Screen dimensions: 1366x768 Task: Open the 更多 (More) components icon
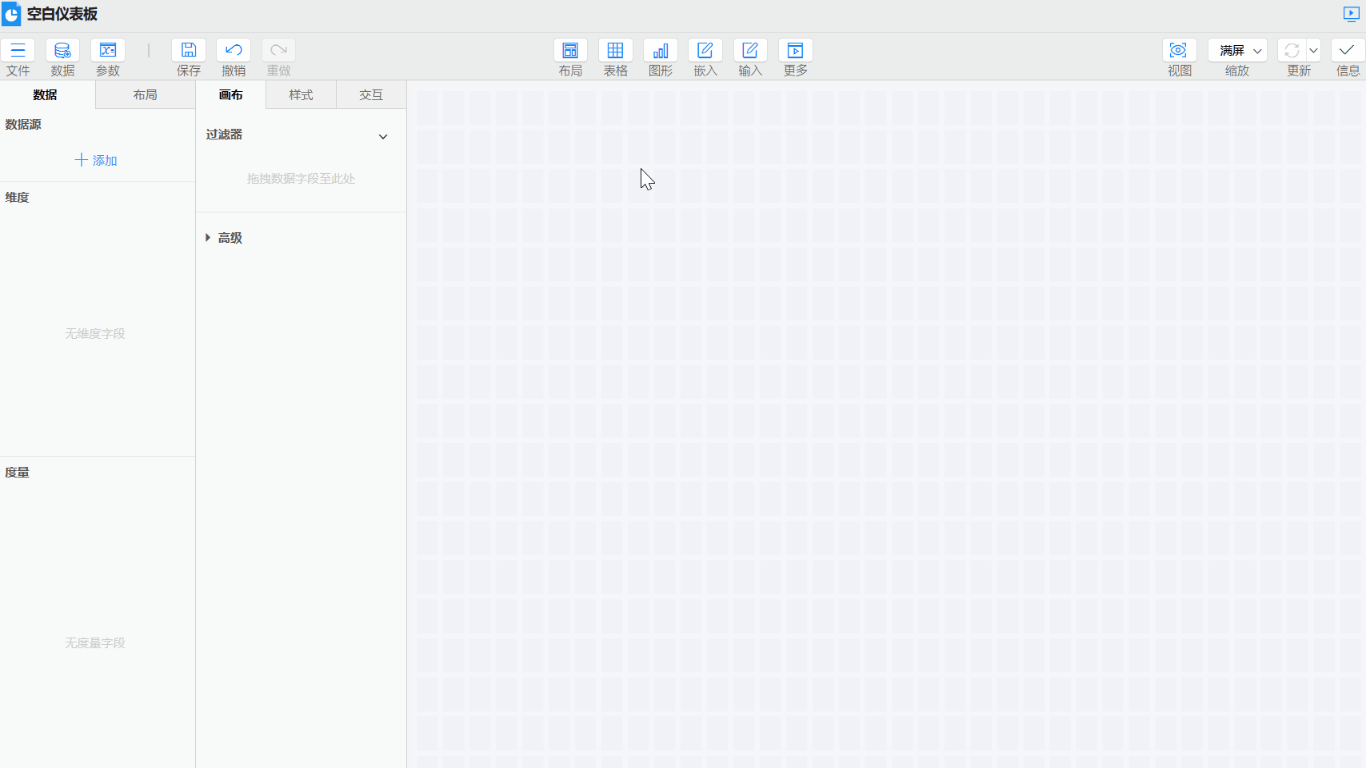pyautogui.click(x=795, y=50)
